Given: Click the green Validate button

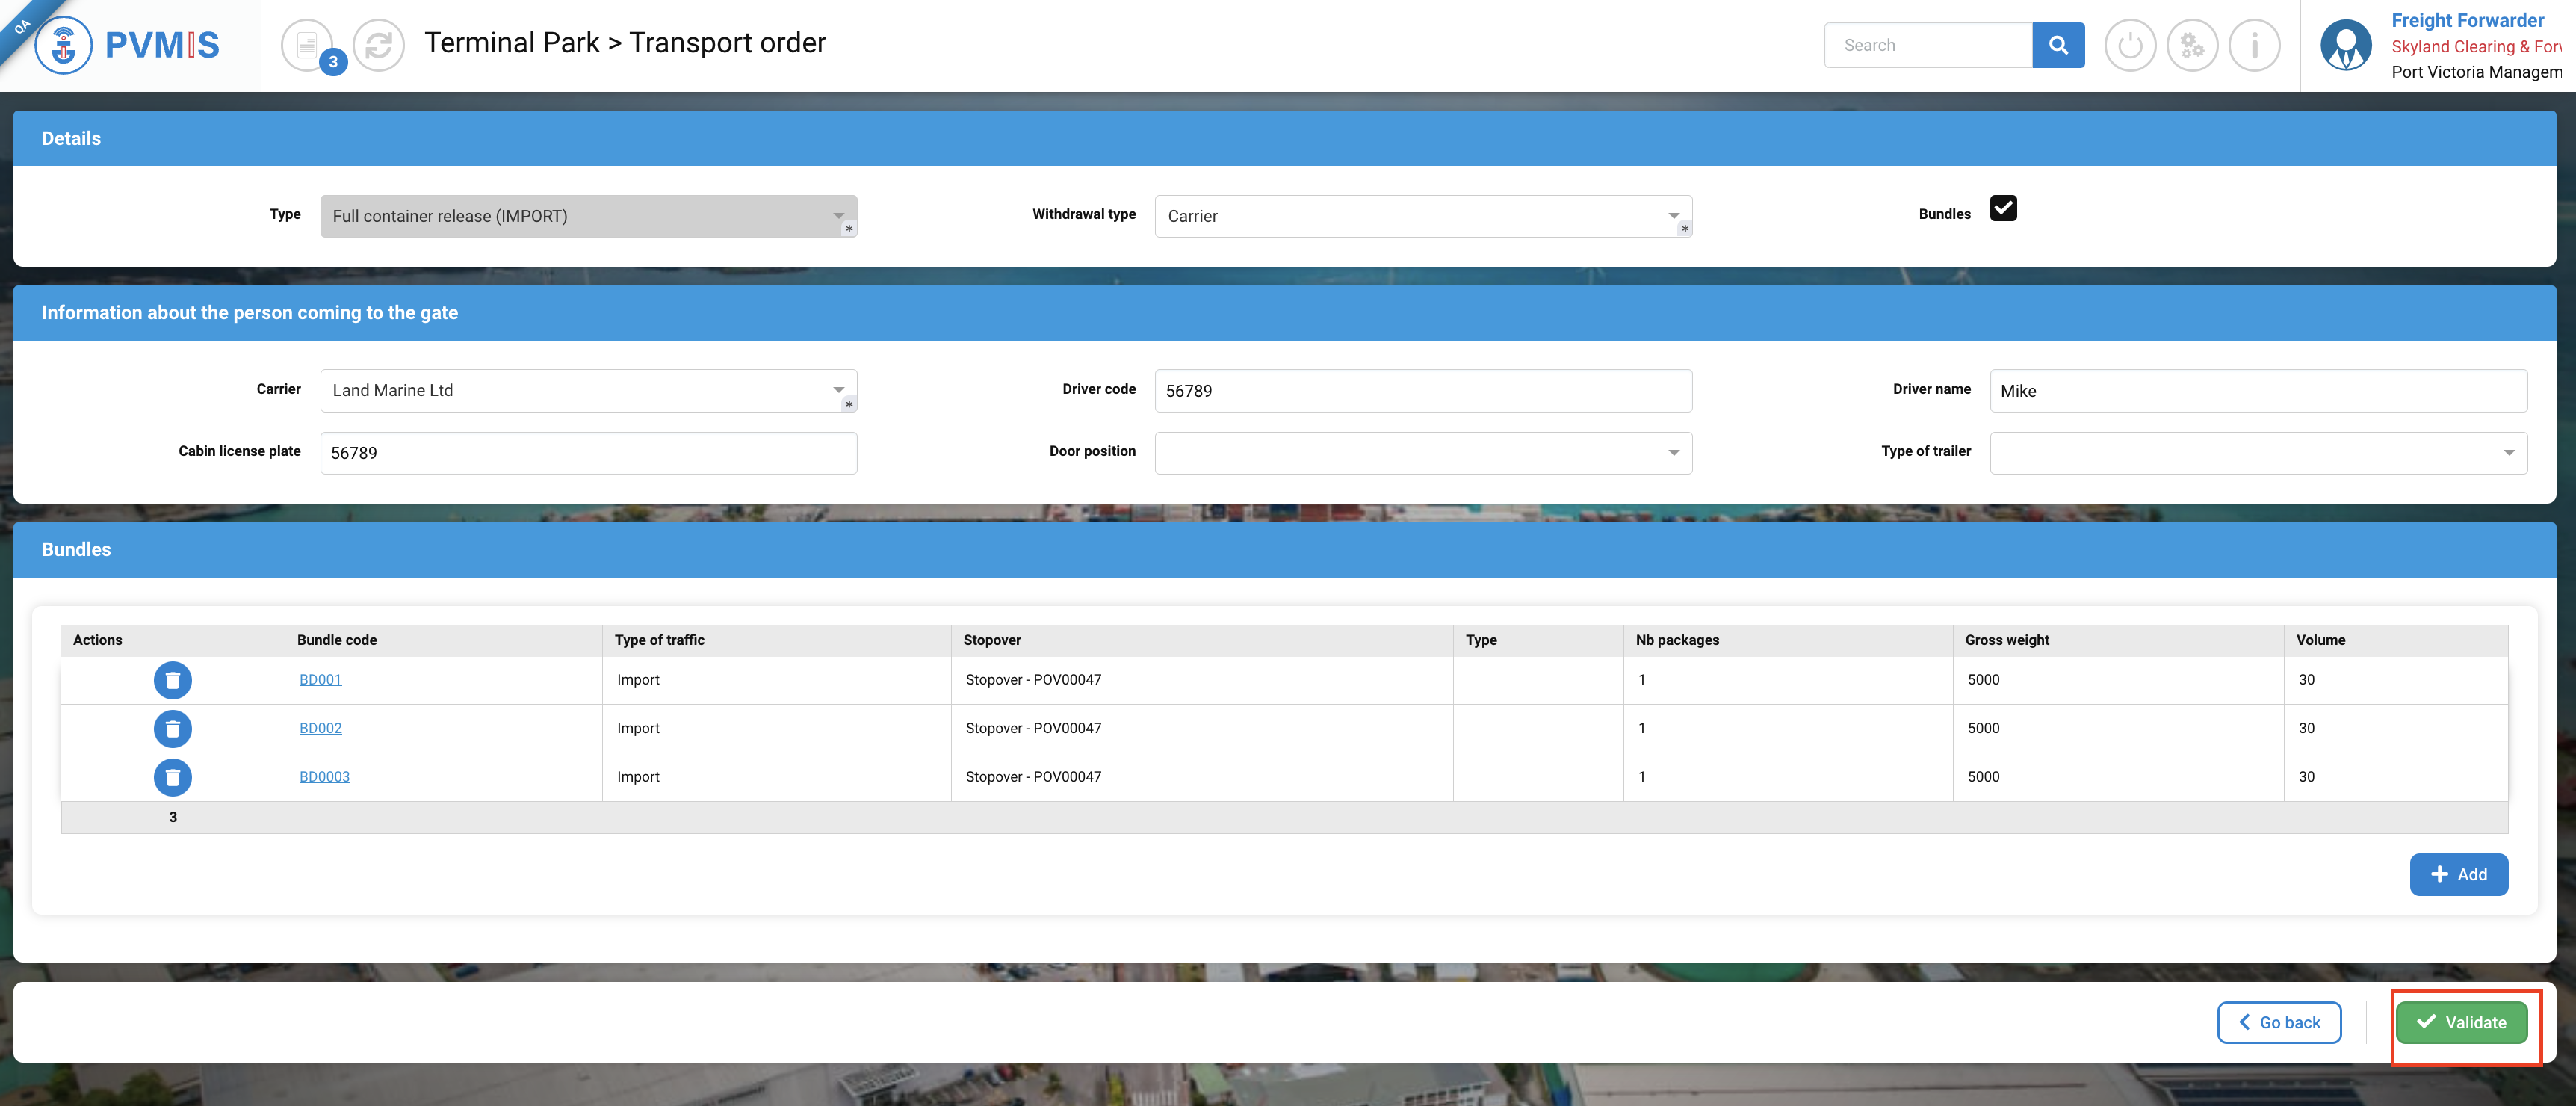Looking at the screenshot, I should (2460, 1022).
